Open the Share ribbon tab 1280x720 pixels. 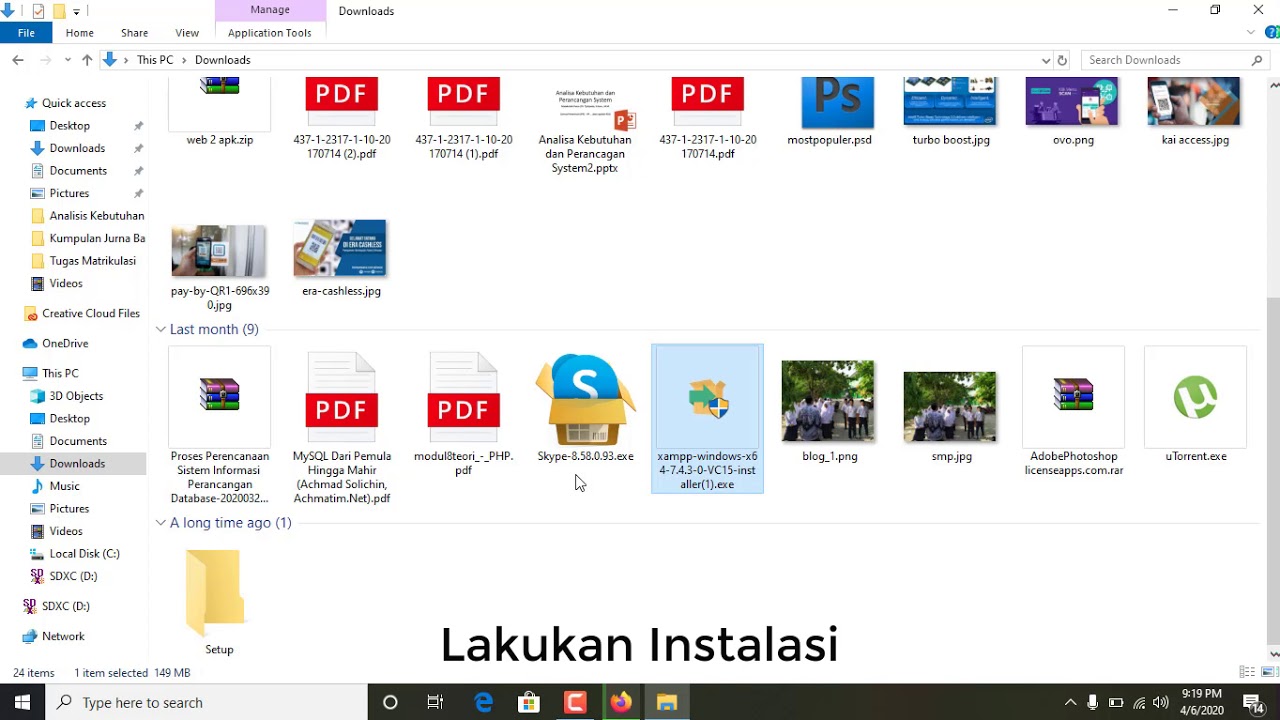click(x=134, y=33)
